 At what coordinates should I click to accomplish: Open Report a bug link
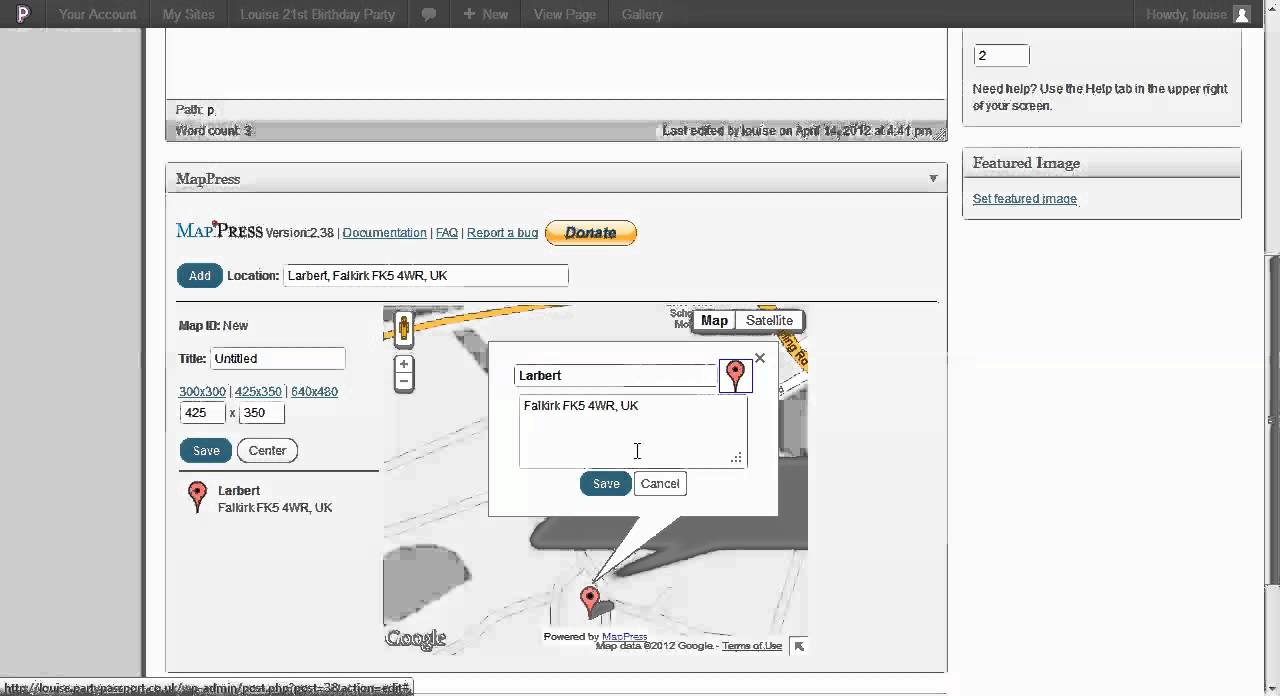(x=502, y=233)
